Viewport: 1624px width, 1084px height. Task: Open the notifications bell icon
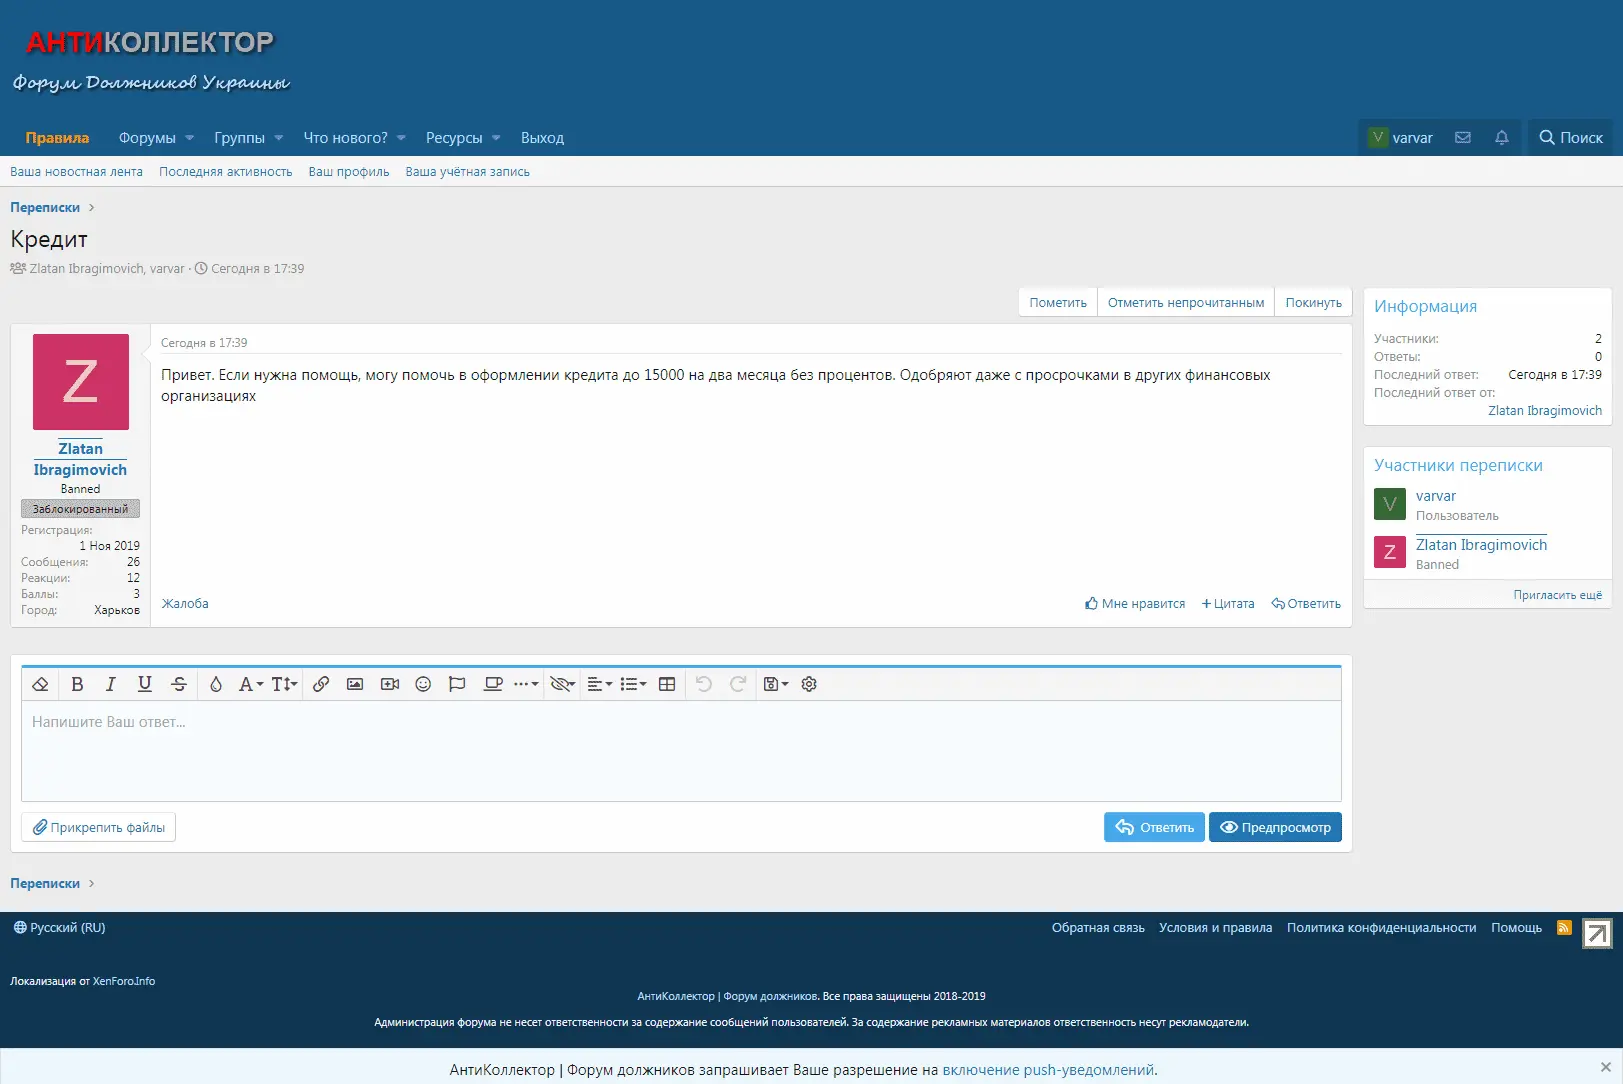point(1501,138)
